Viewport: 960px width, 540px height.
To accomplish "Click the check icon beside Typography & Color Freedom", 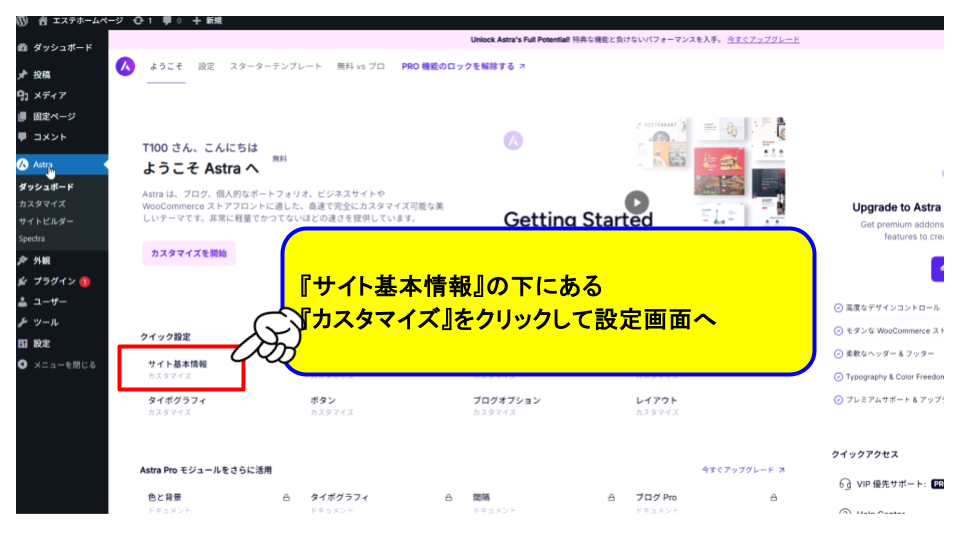I will (x=838, y=377).
